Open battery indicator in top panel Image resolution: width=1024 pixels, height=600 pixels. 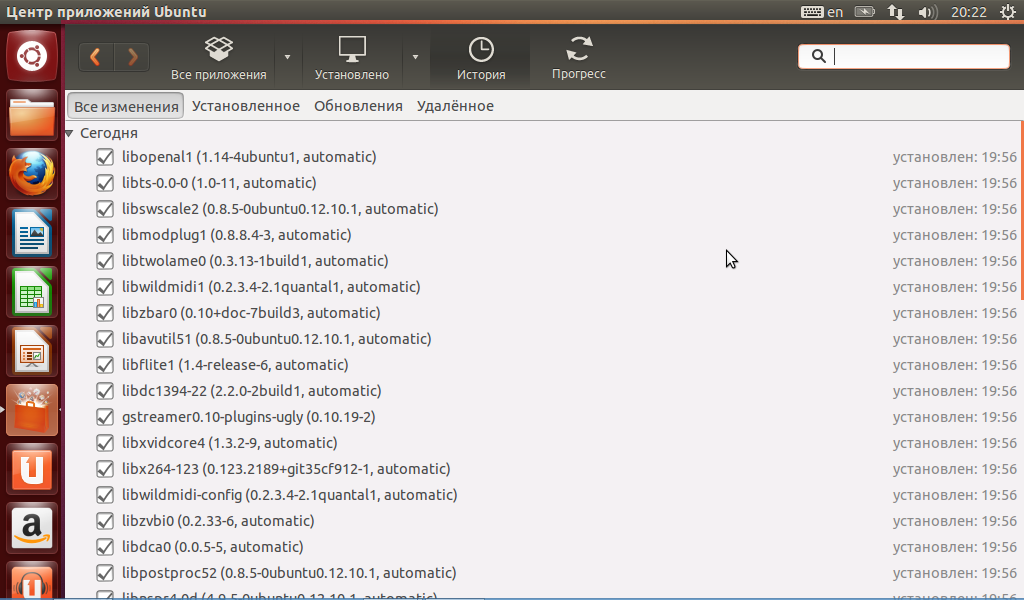click(865, 12)
